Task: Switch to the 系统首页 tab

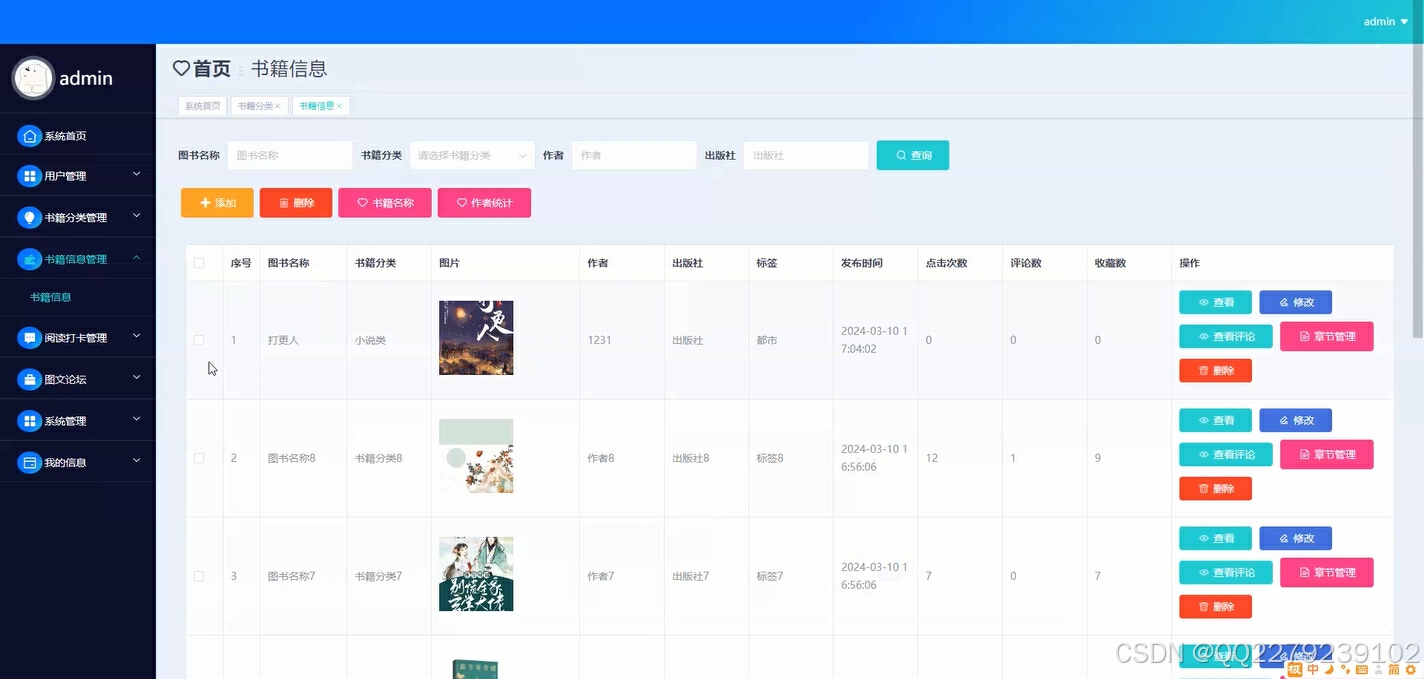Action: 202,105
